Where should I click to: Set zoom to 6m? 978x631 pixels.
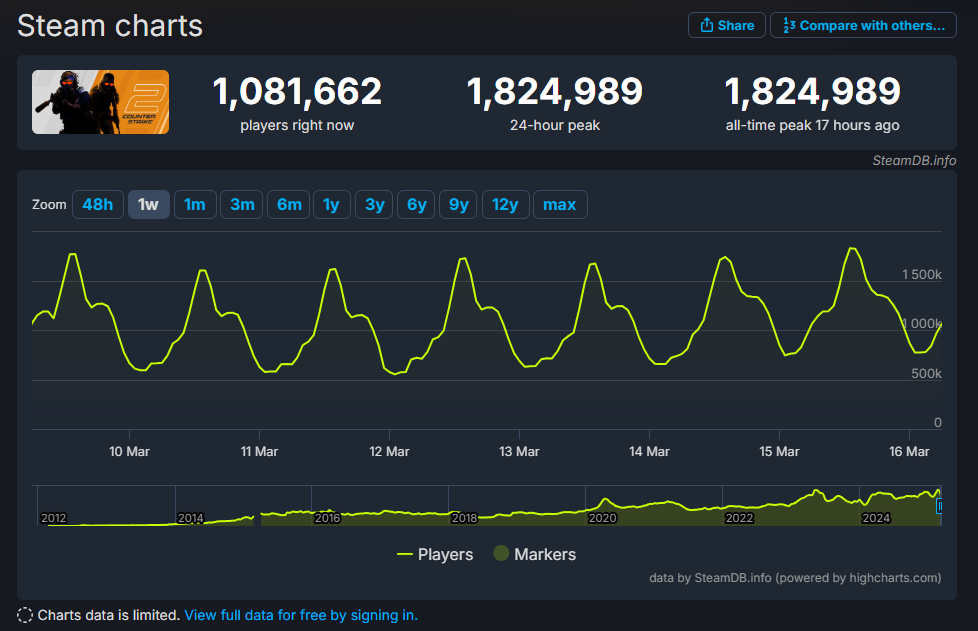(289, 205)
